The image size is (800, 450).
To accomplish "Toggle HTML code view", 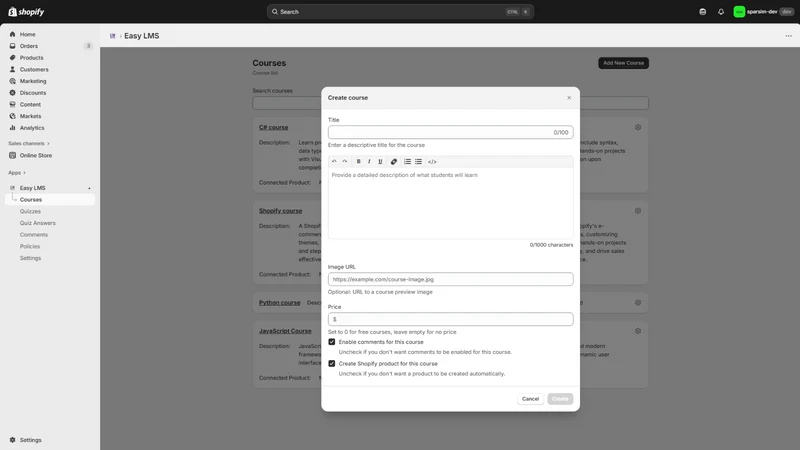I will (432, 162).
